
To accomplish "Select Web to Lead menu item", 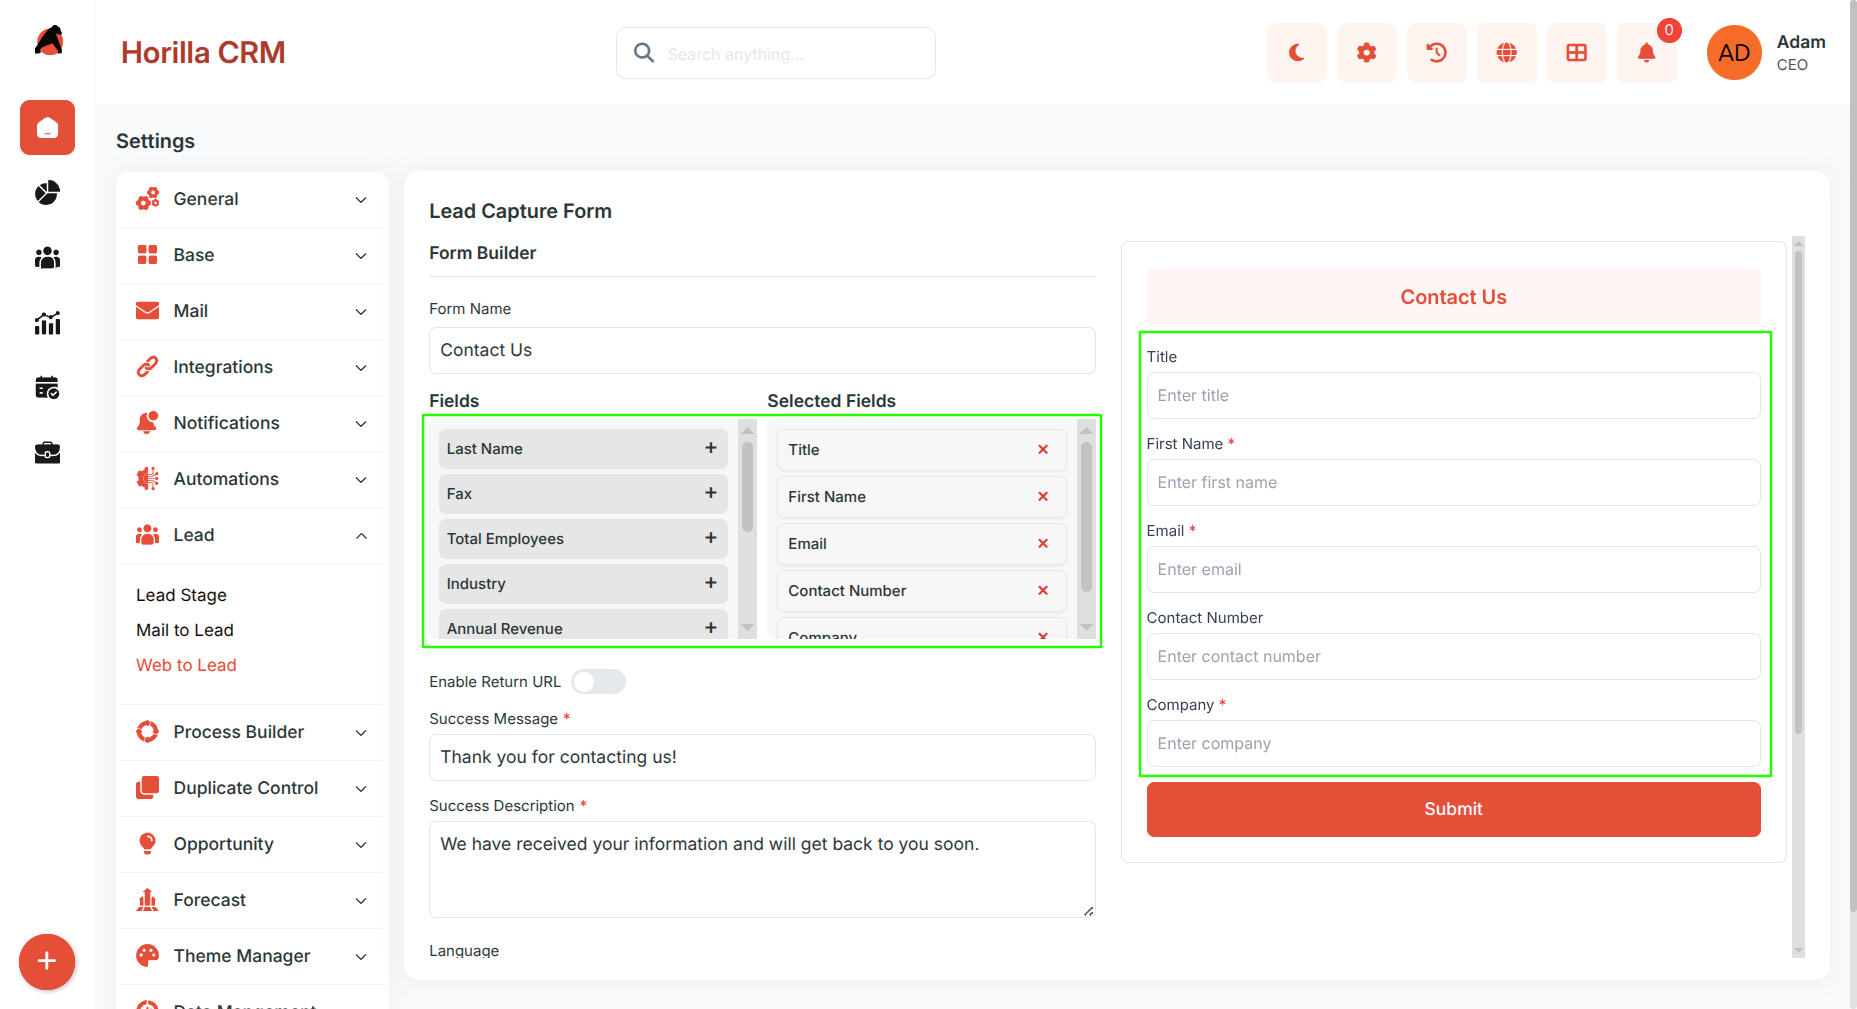I will pos(186,665).
